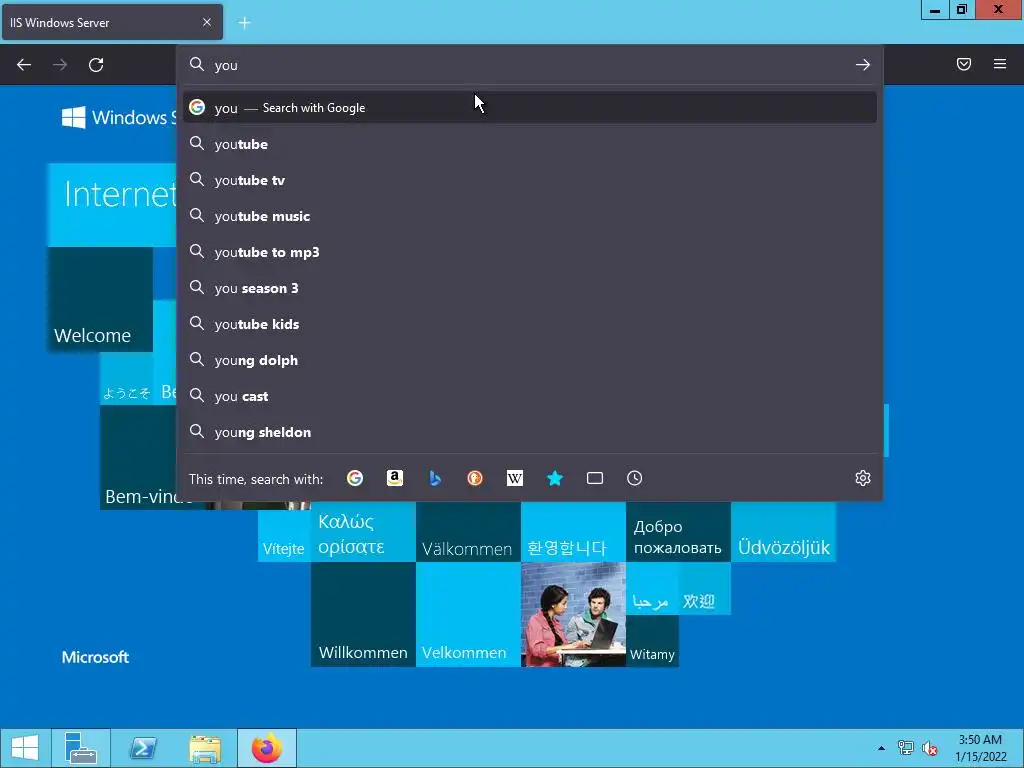This screenshot has height=768, width=1024.
Task: Select the 'youtube tv' suggestion
Action: 530,180
